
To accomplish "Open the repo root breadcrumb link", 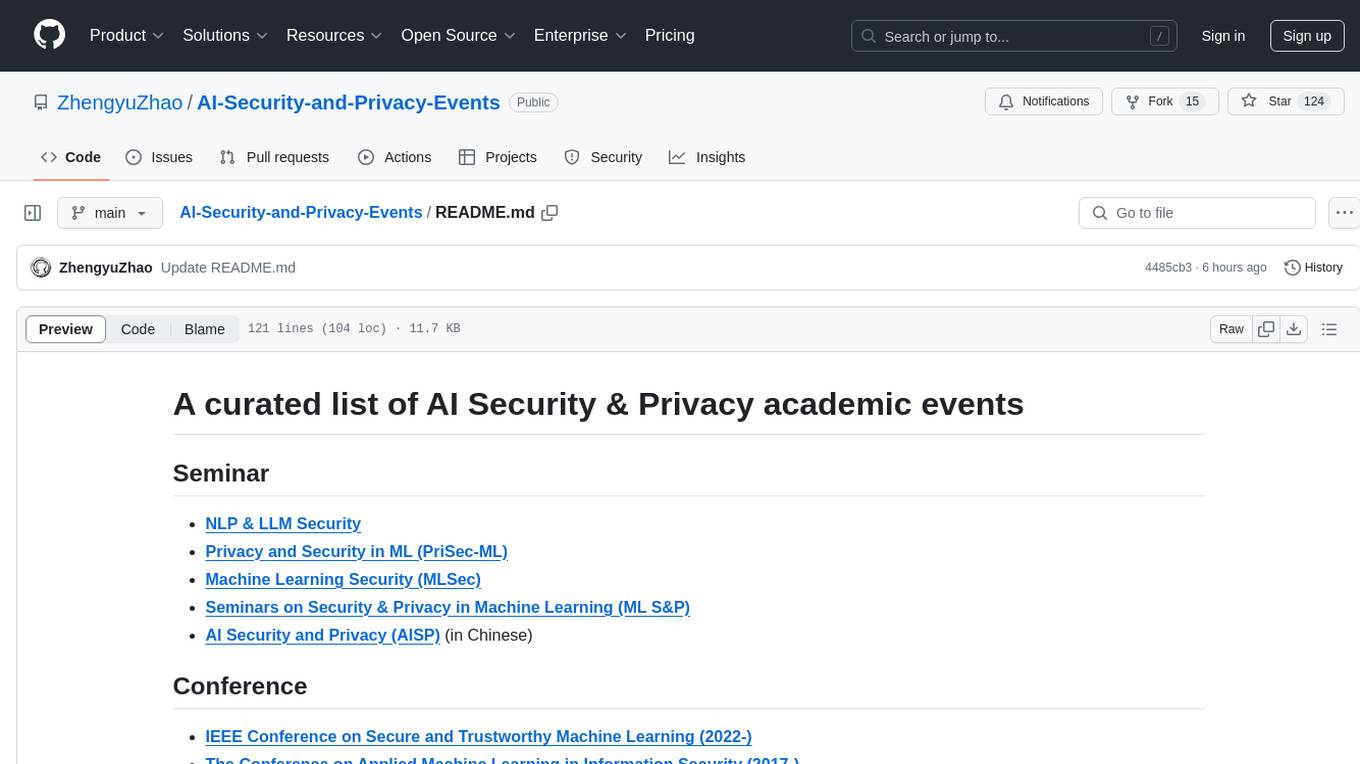I will 301,212.
